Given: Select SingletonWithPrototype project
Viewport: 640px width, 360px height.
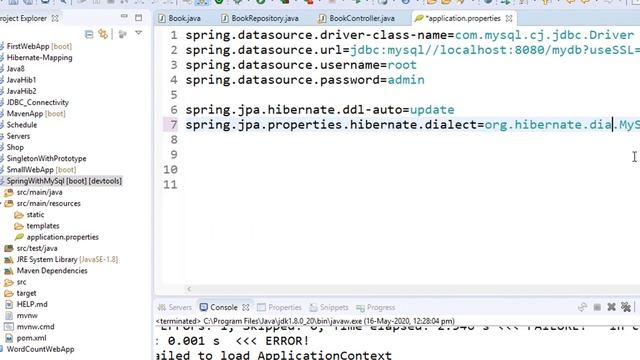Looking at the screenshot, I should click(x=46, y=159).
